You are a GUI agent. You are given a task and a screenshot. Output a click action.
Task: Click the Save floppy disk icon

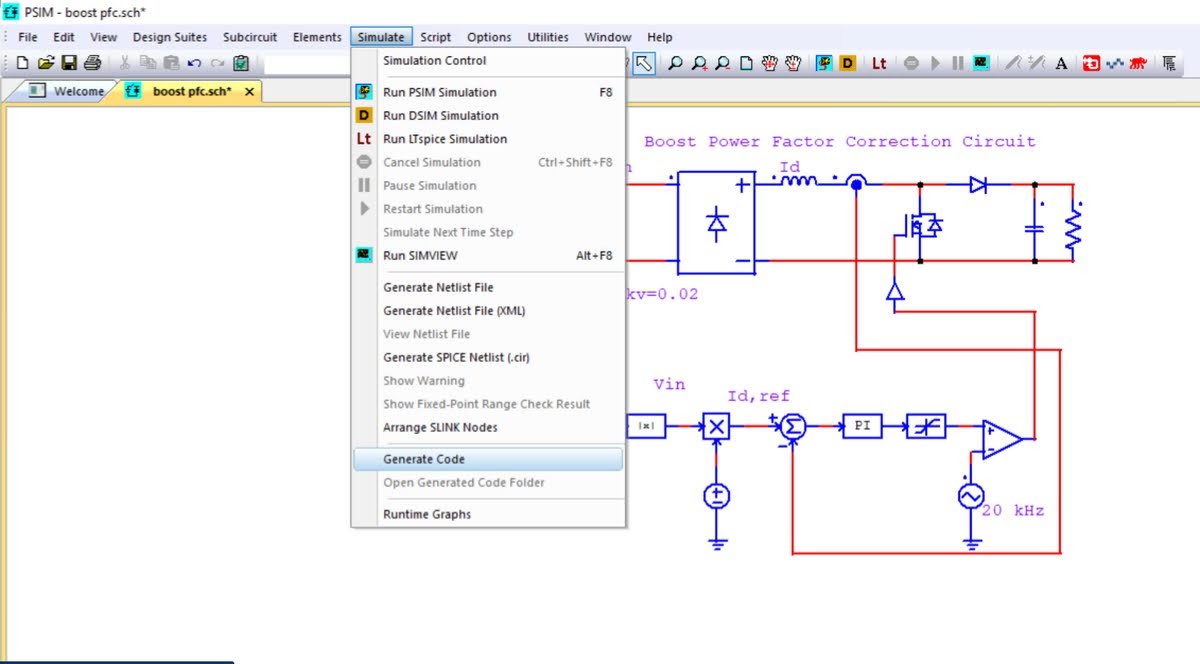[69, 63]
